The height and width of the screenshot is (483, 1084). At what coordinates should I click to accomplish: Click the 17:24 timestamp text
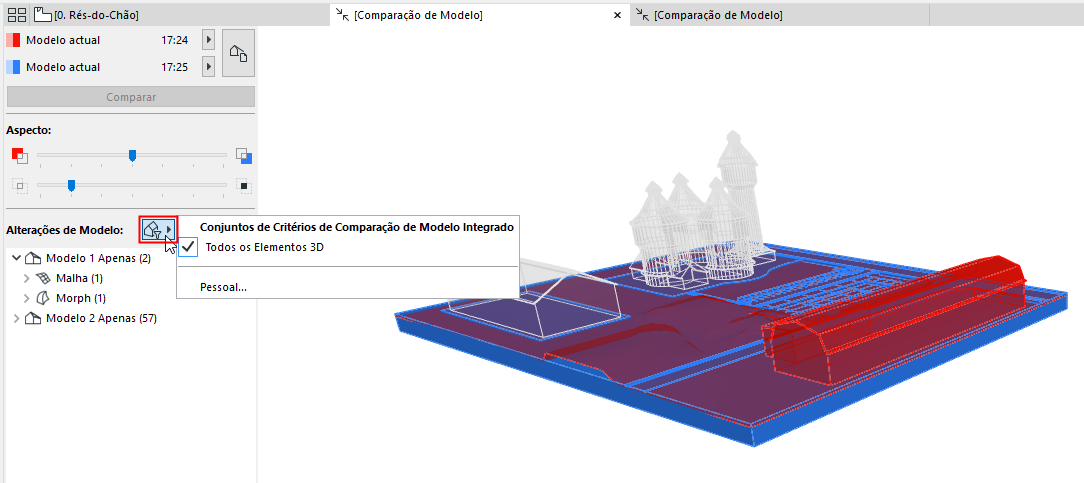pyautogui.click(x=175, y=40)
